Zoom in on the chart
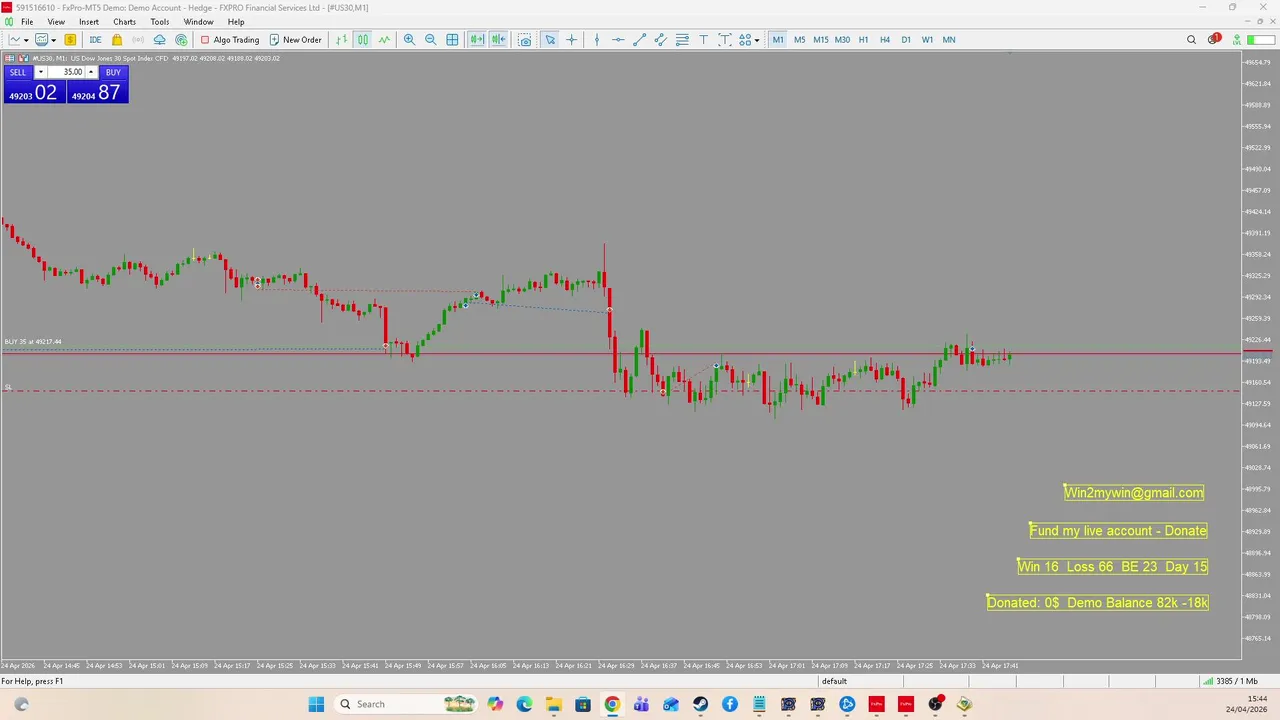Viewport: 1280px width, 720px height. click(x=409, y=40)
